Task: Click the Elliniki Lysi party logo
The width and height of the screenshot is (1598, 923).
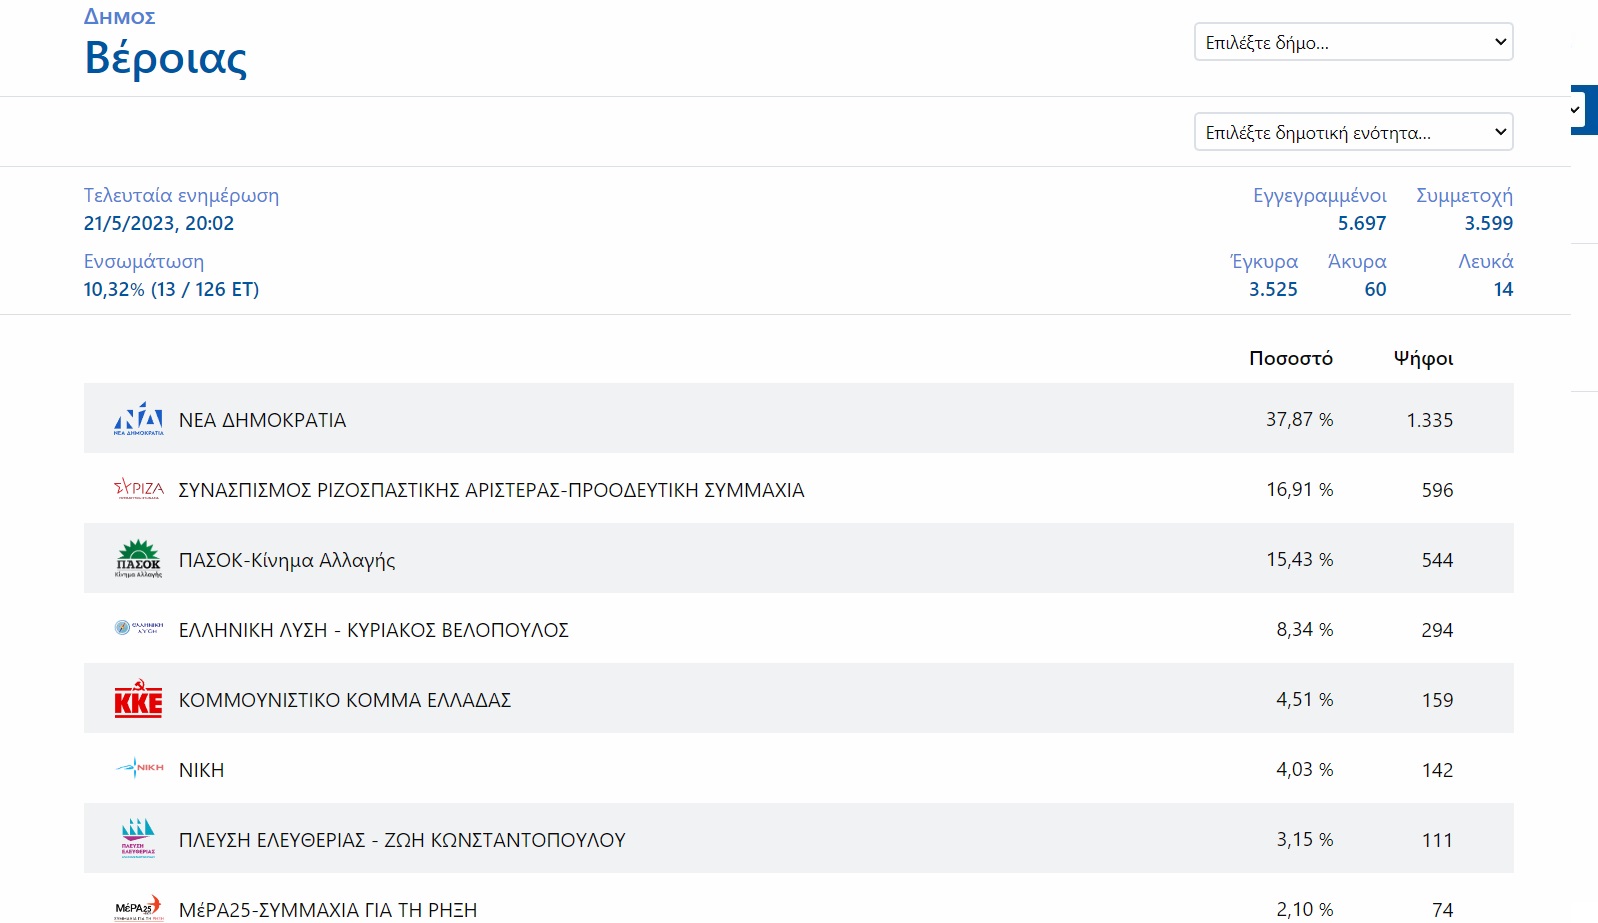Action: 138,628
